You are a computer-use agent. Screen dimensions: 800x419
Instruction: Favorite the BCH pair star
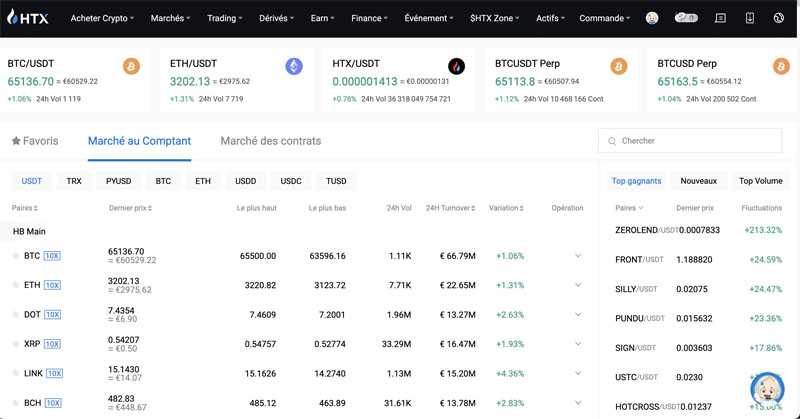(15, 403)
